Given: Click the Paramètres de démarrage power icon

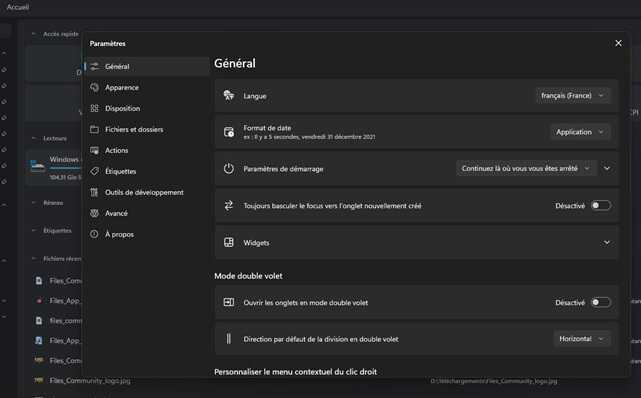Looking at the screenshot, I should [229, 168].
